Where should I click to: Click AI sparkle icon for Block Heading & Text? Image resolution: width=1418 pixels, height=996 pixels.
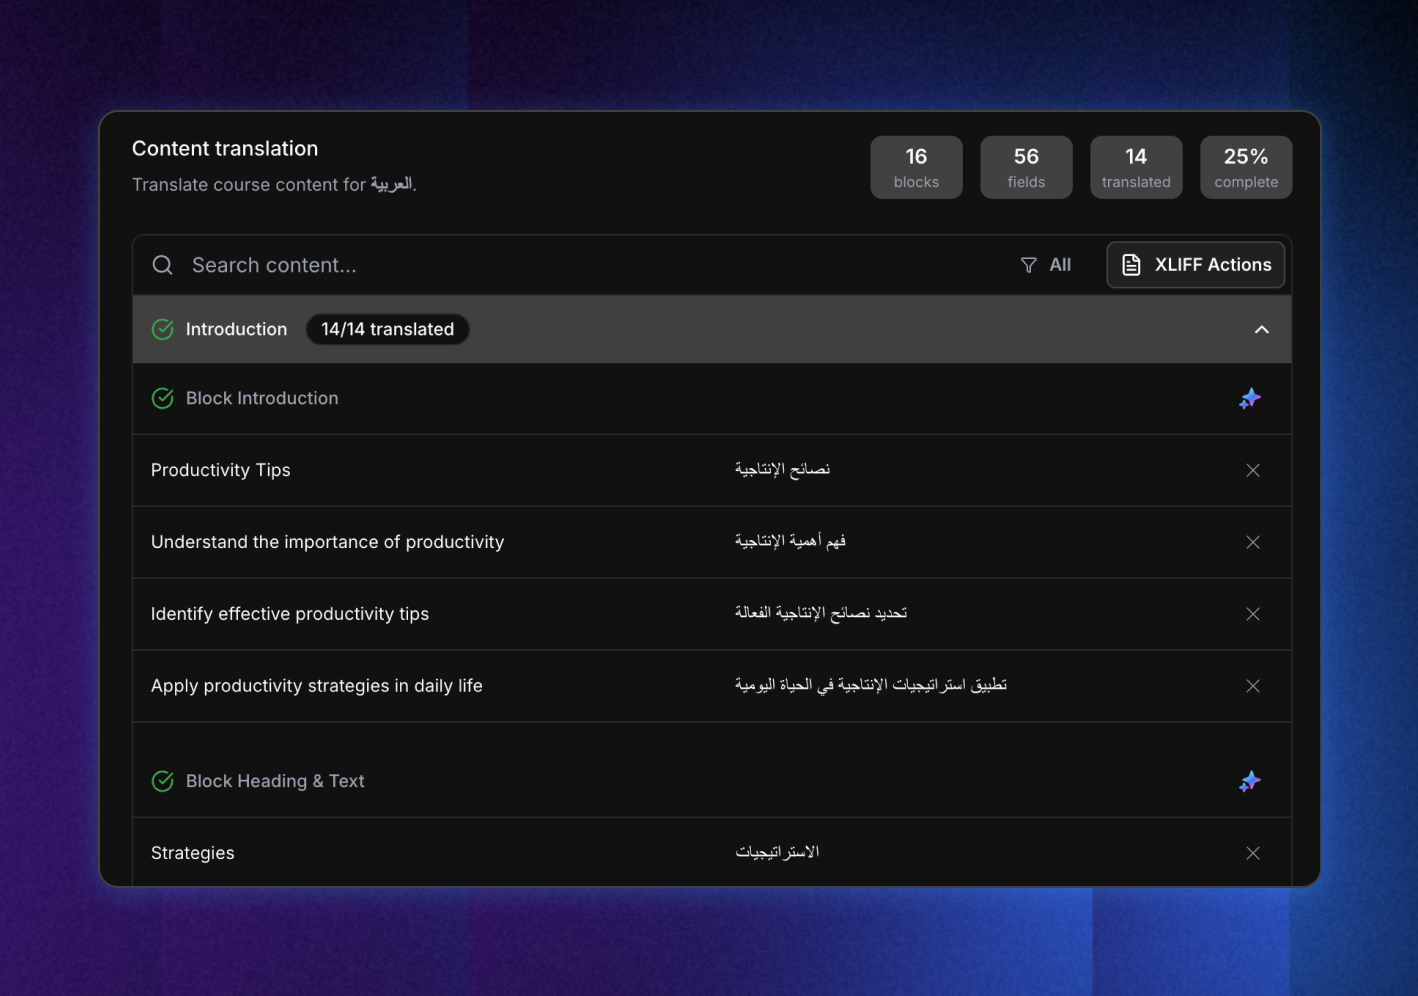[x=1250, y=781]
